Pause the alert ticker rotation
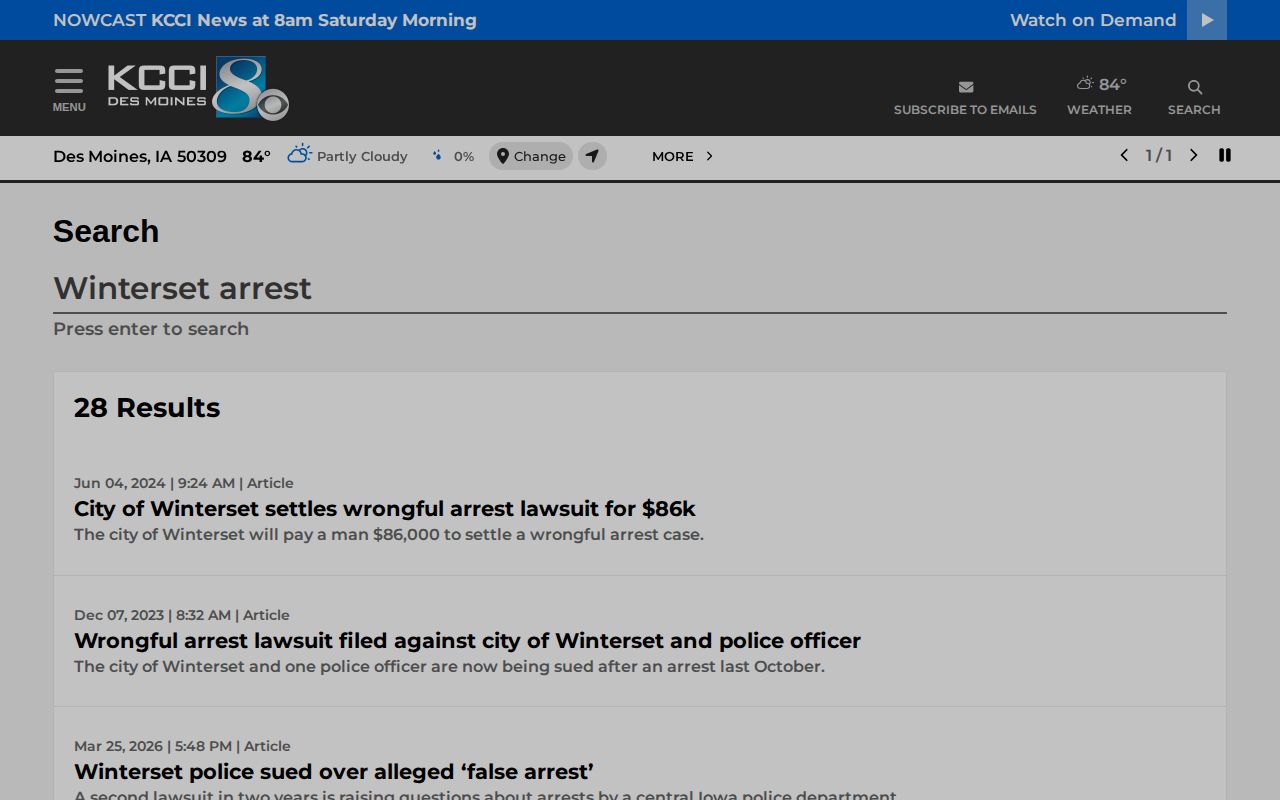1280x800 pixels. tap(1225, 155)
